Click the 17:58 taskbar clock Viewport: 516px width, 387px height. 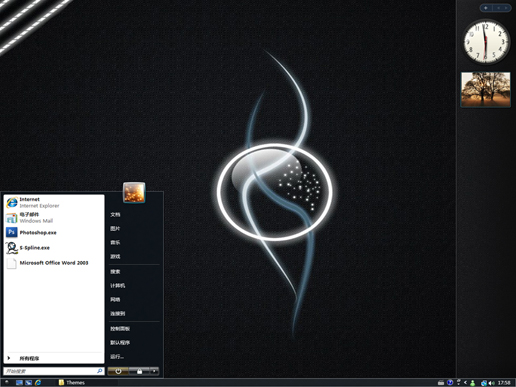[x=504, y=383]
